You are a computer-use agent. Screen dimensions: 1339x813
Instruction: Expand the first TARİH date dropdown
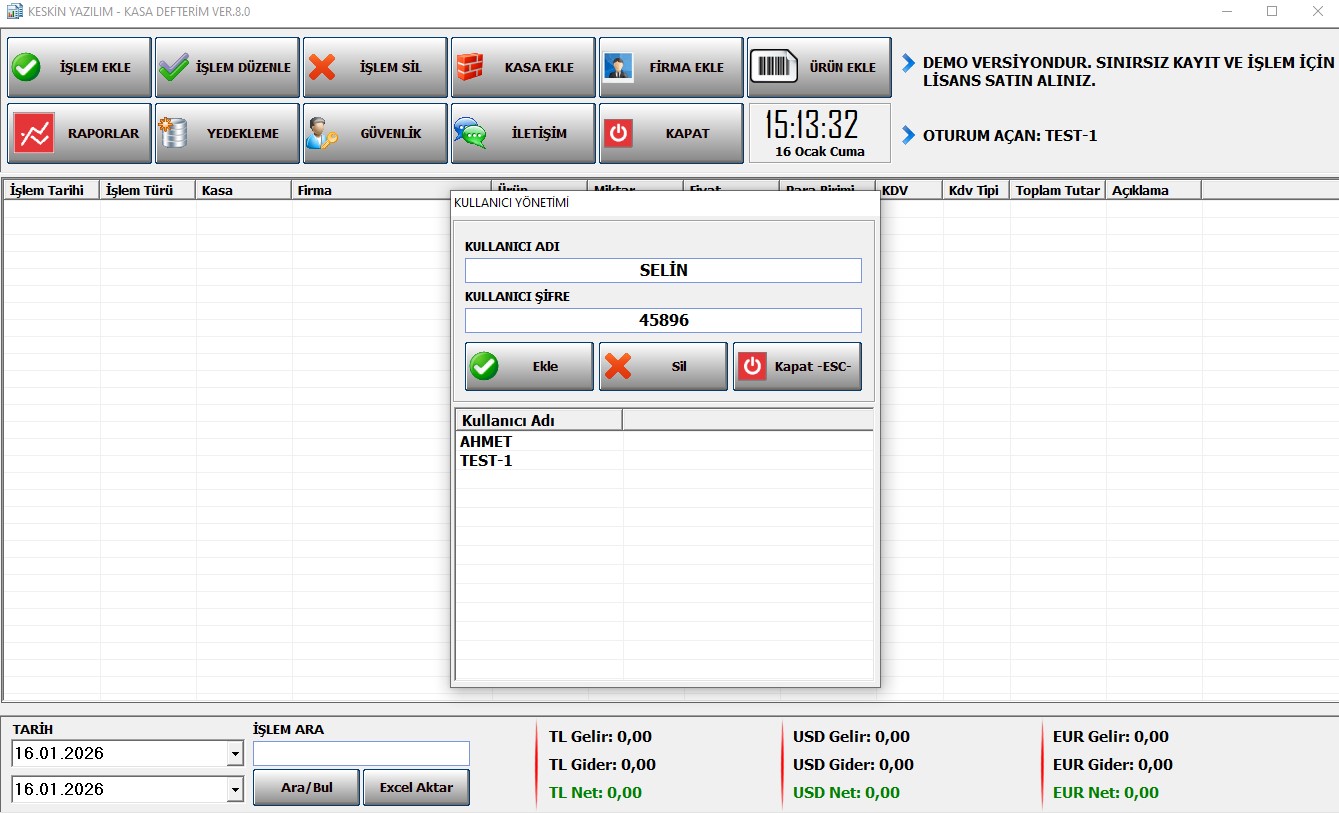[x=235, y=754]
